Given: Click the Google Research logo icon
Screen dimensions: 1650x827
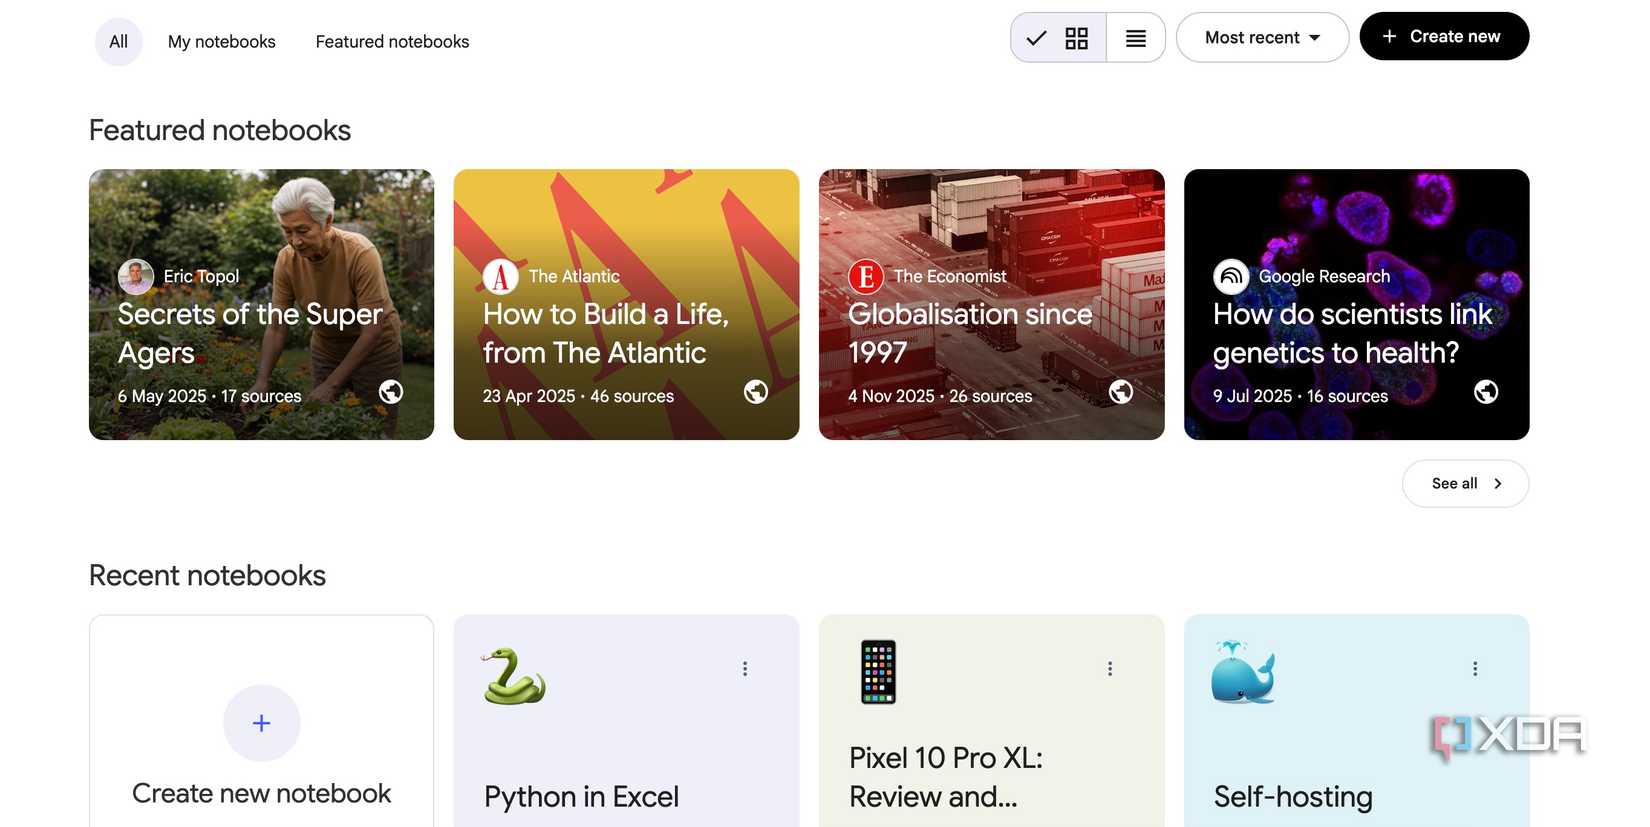Looking at the screenshot, I should (1231, 276).
